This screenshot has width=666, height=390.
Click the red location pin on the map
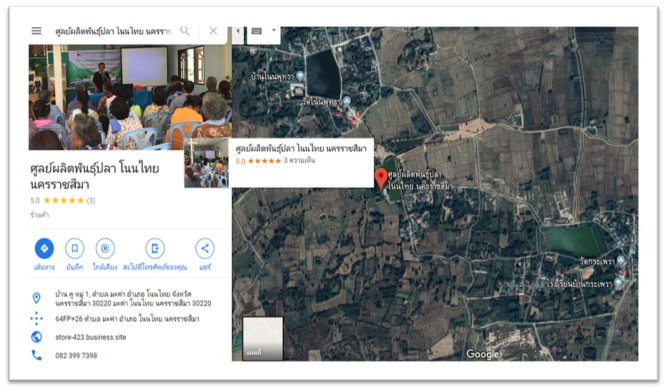(x=381, y=178)
